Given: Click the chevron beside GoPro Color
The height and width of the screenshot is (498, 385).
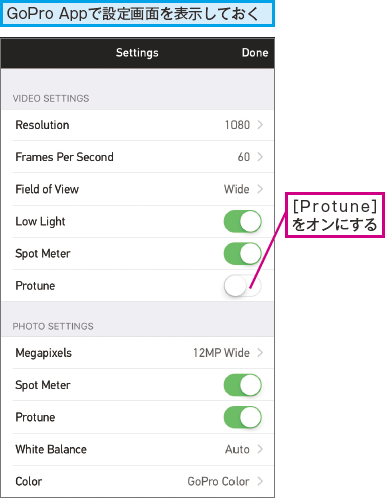Looking at the screenshot, I should pyautogui.click(x=260, y=481).
